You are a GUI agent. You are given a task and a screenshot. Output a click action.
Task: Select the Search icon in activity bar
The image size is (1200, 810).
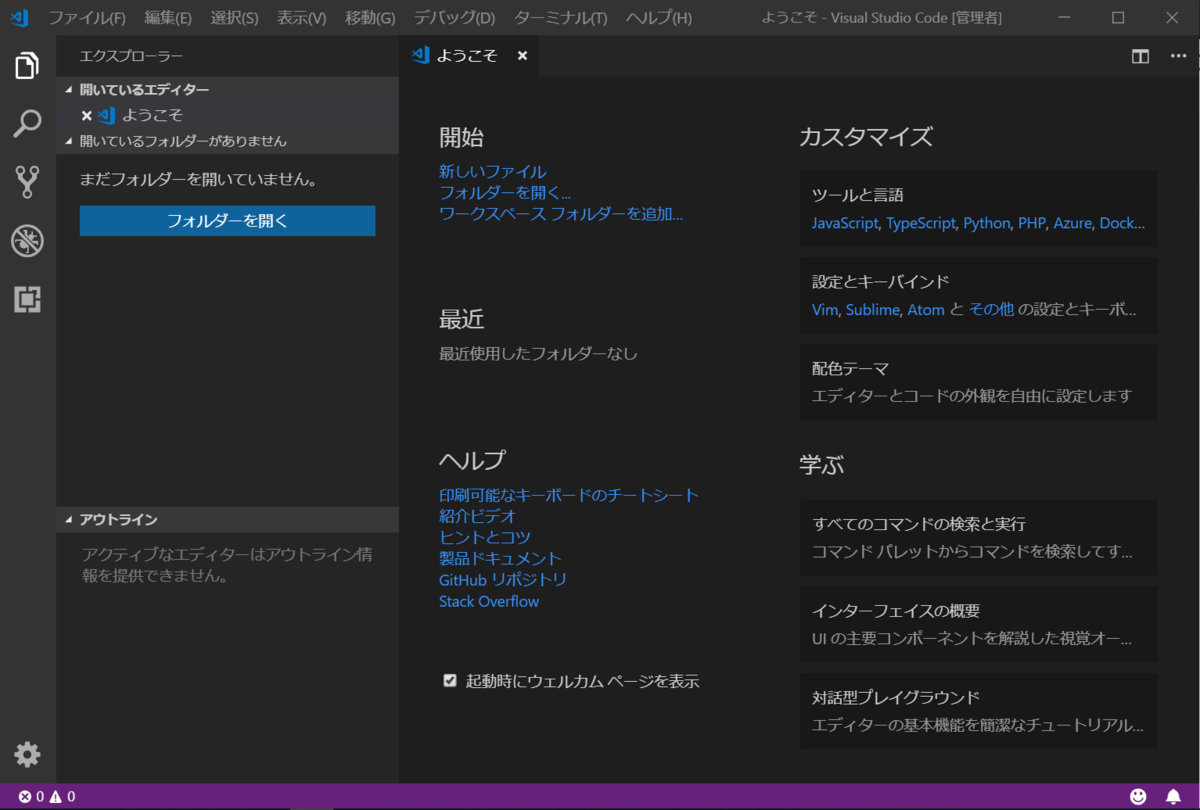[26, 124]
